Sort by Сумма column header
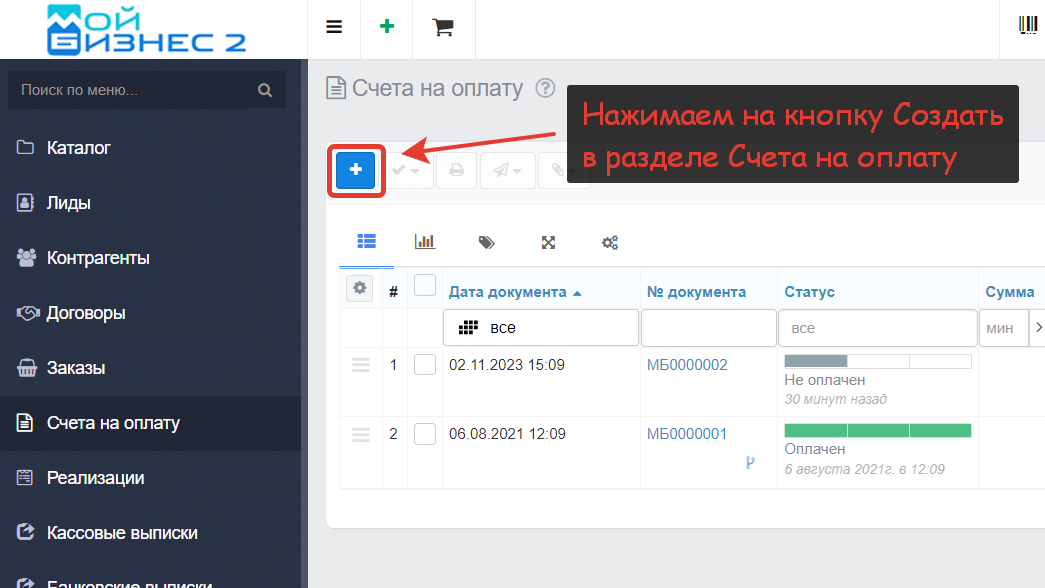The width and height of the screenshot is (1045, 588). [x=1010, y=292]
